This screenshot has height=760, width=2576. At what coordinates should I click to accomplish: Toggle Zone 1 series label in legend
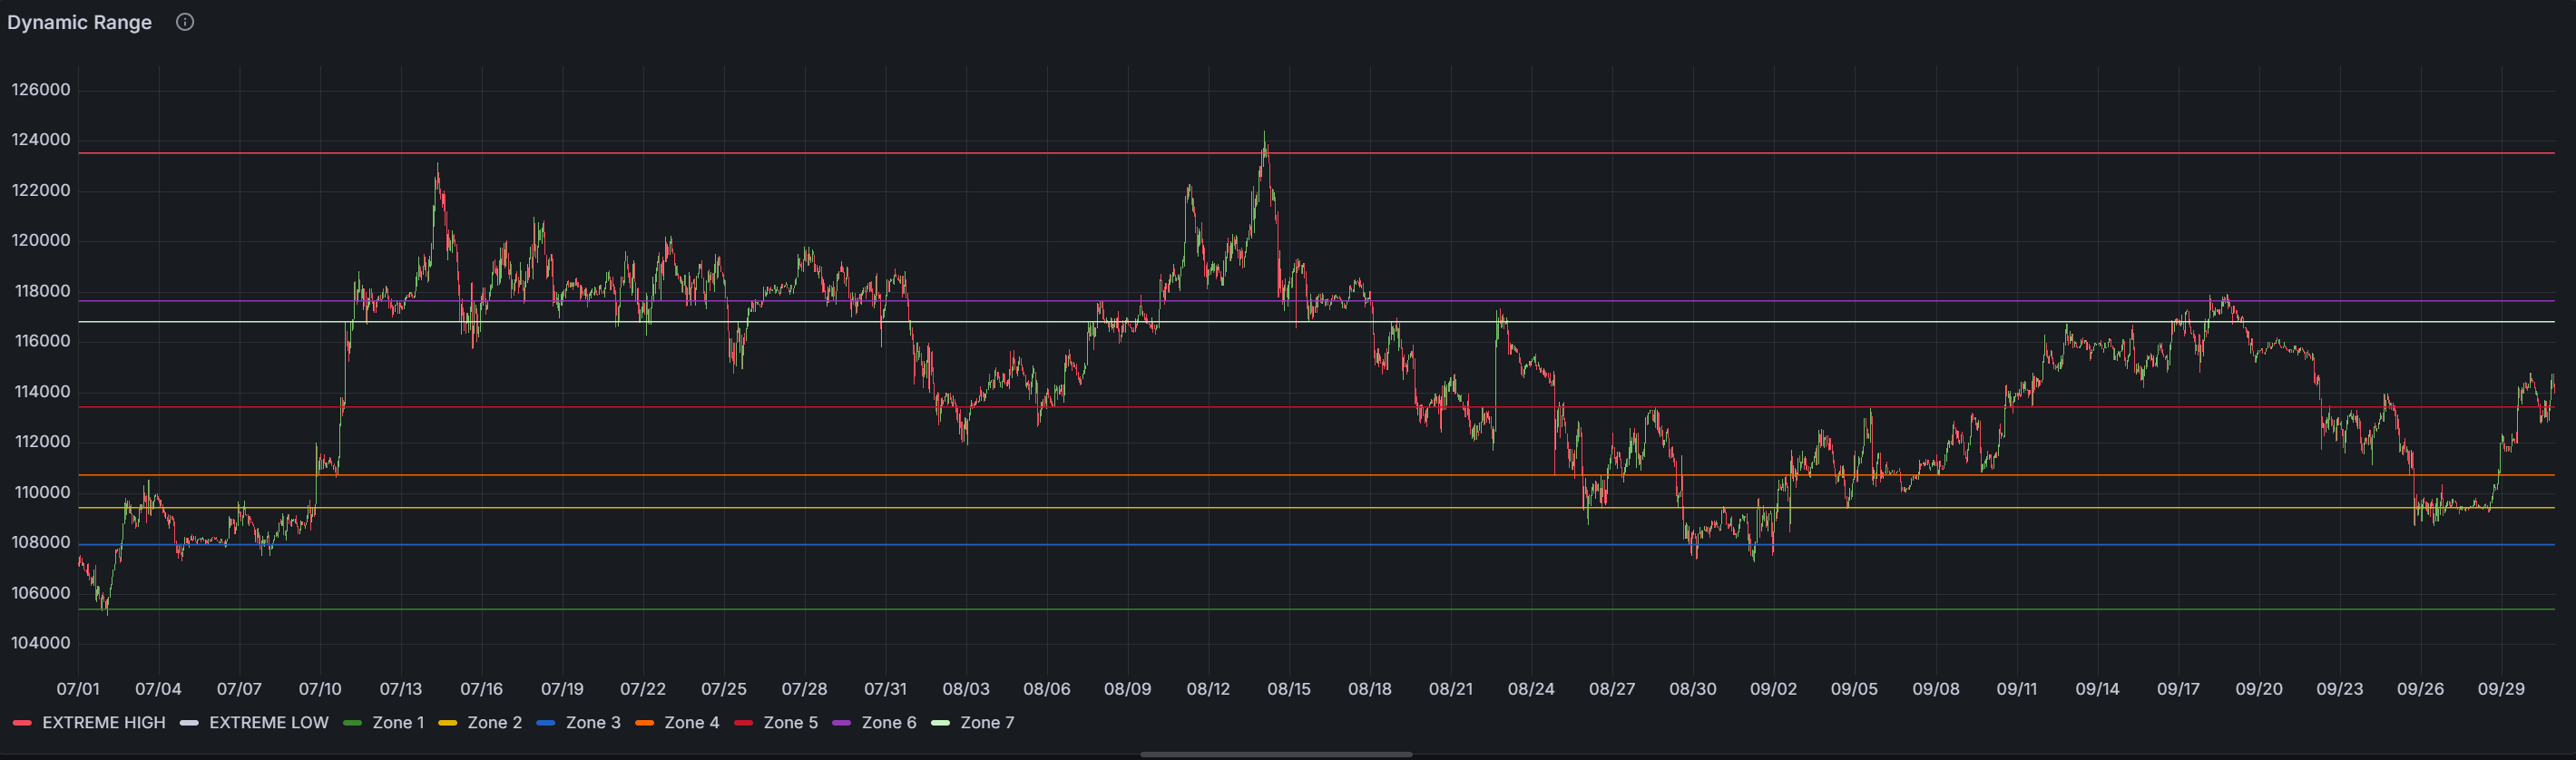(398, 722)
